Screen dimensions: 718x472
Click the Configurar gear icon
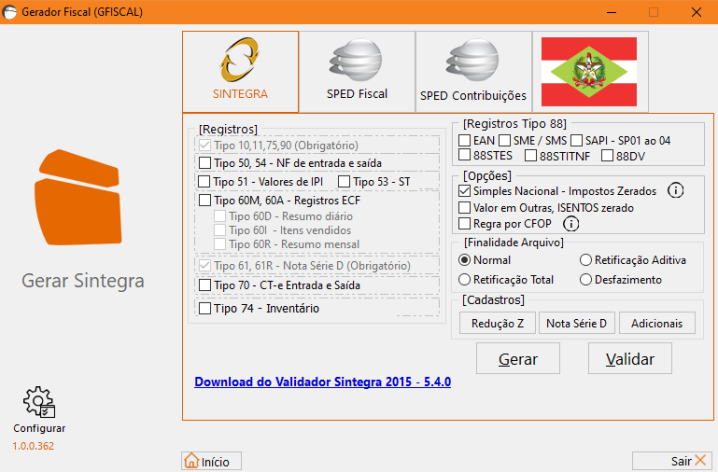39,402
